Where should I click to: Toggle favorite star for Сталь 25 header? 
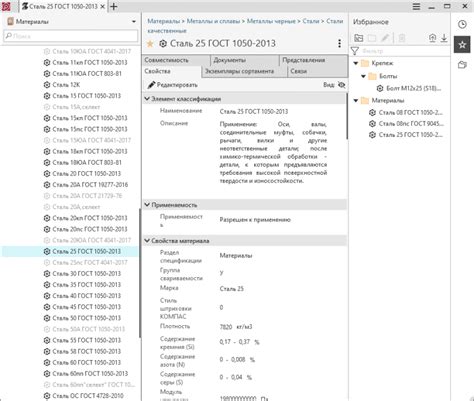click(x=150, y=44)
